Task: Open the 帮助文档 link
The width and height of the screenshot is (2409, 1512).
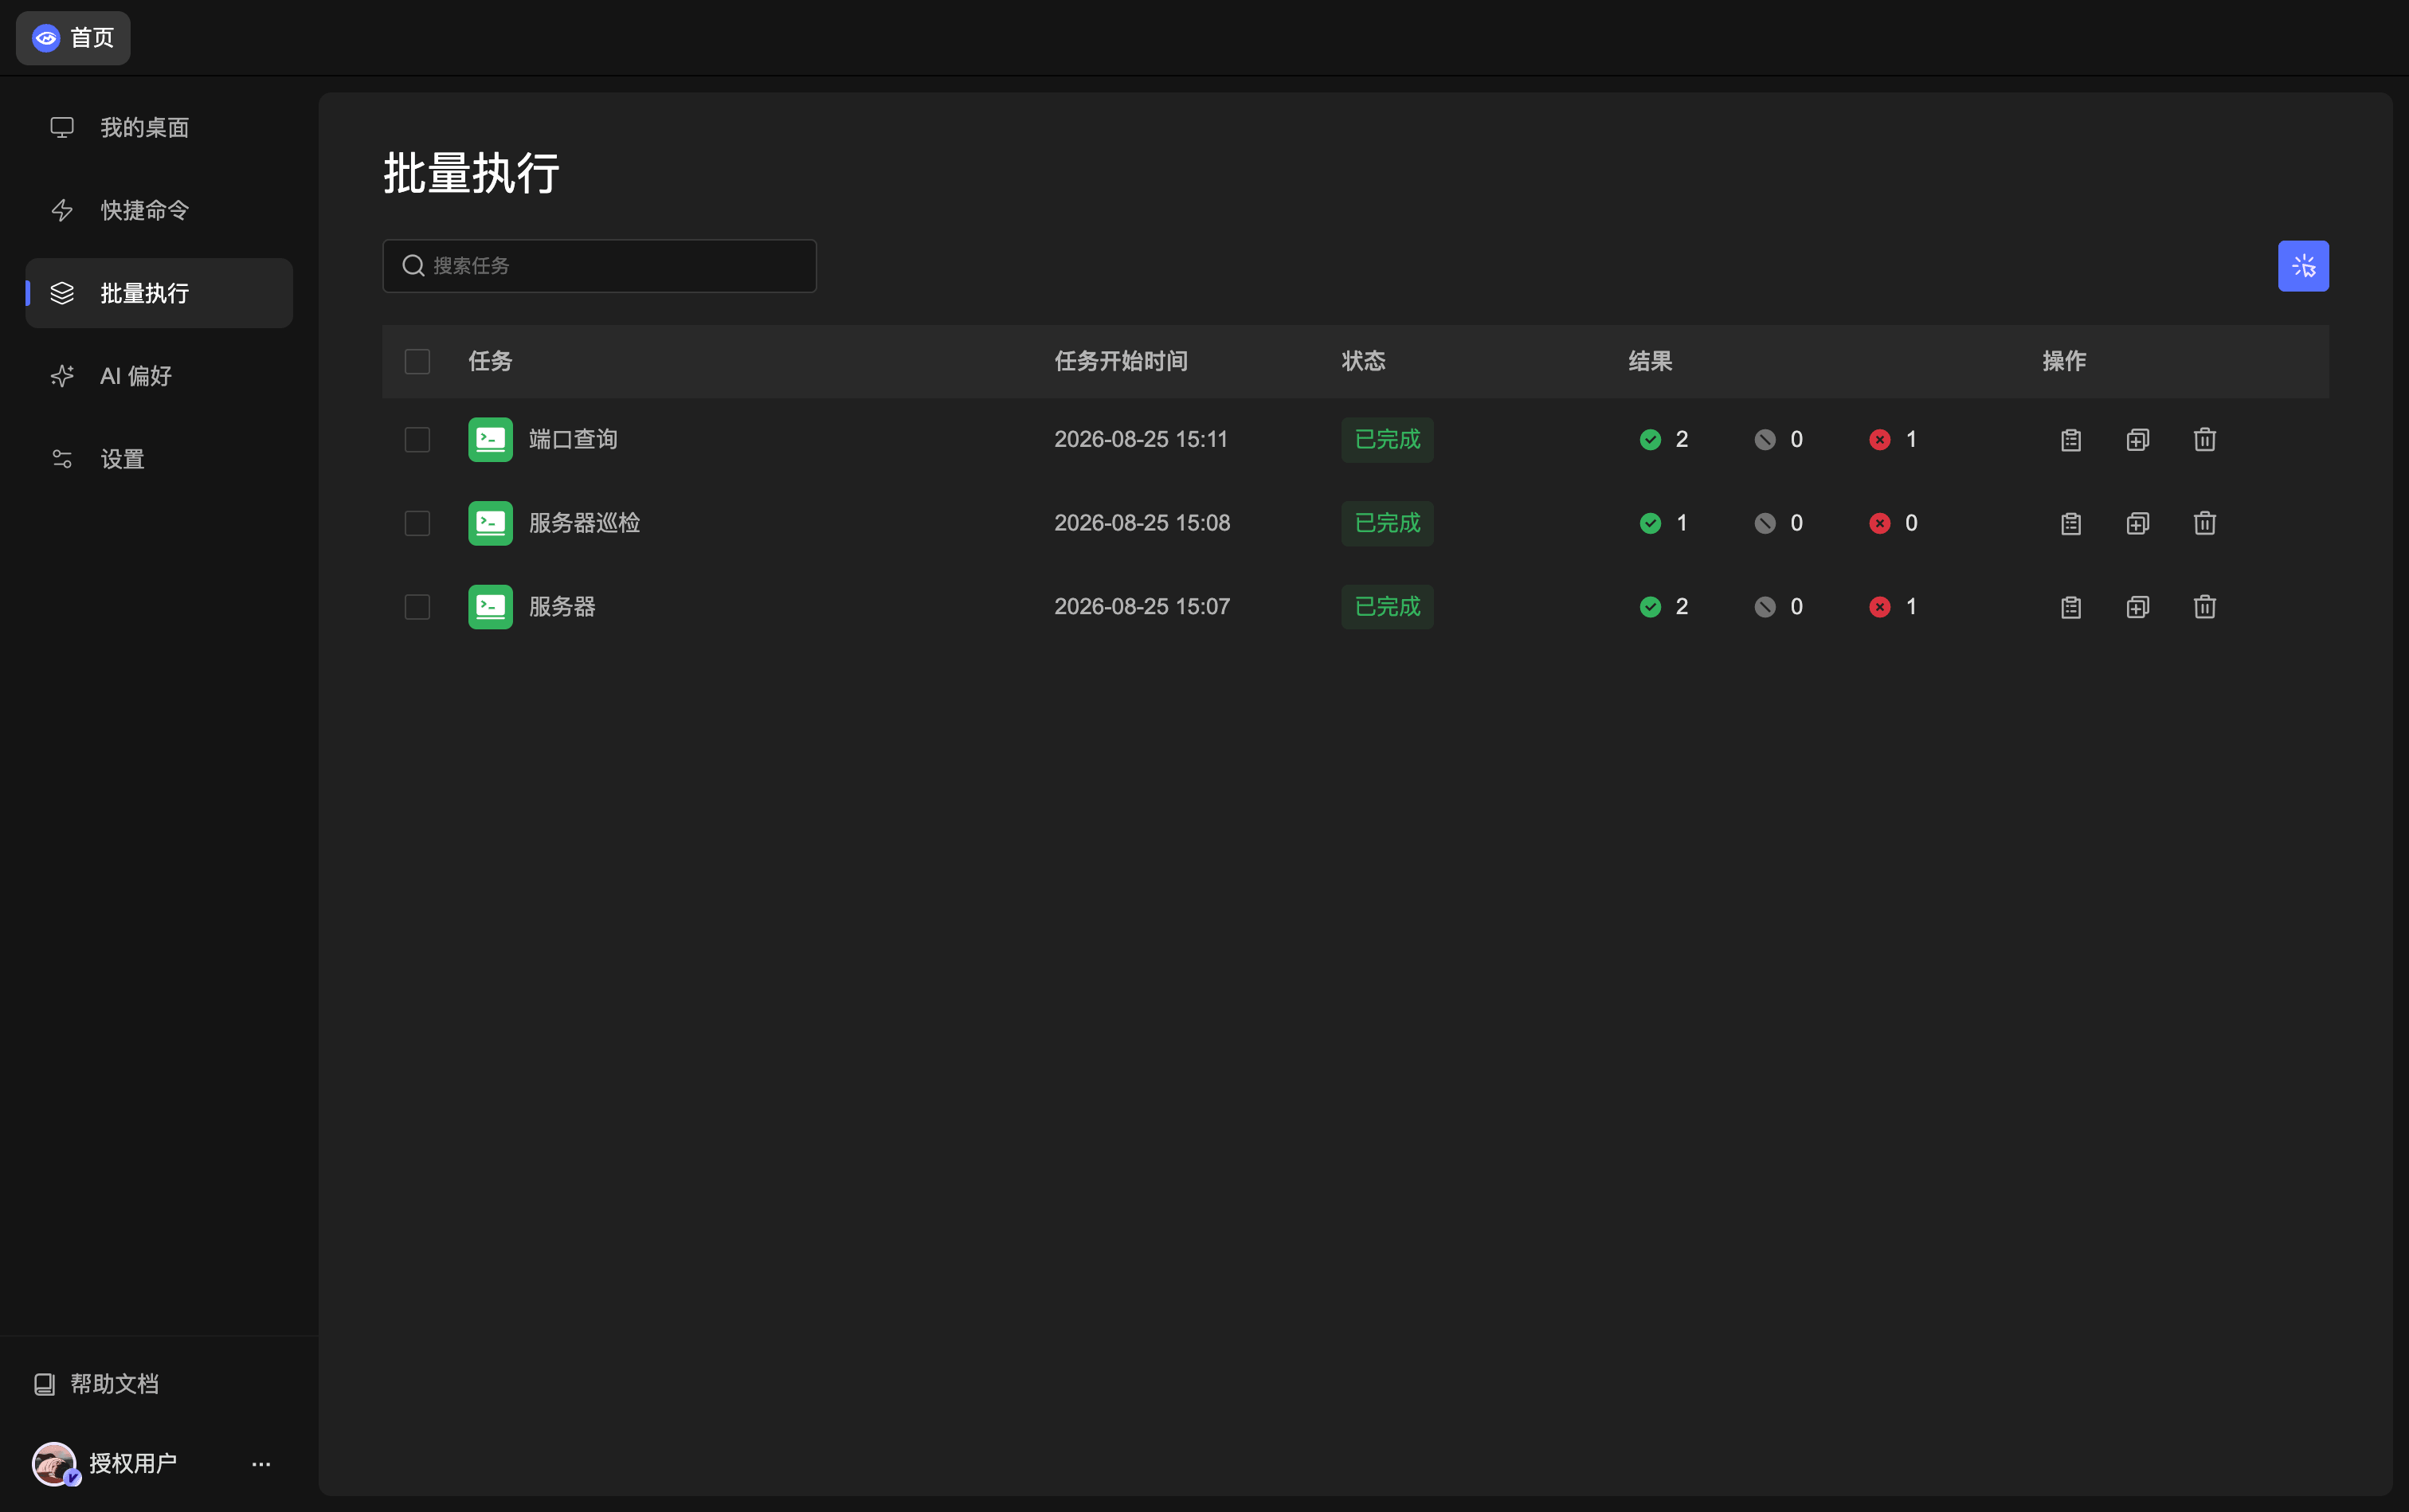Action: point(97,1383)
